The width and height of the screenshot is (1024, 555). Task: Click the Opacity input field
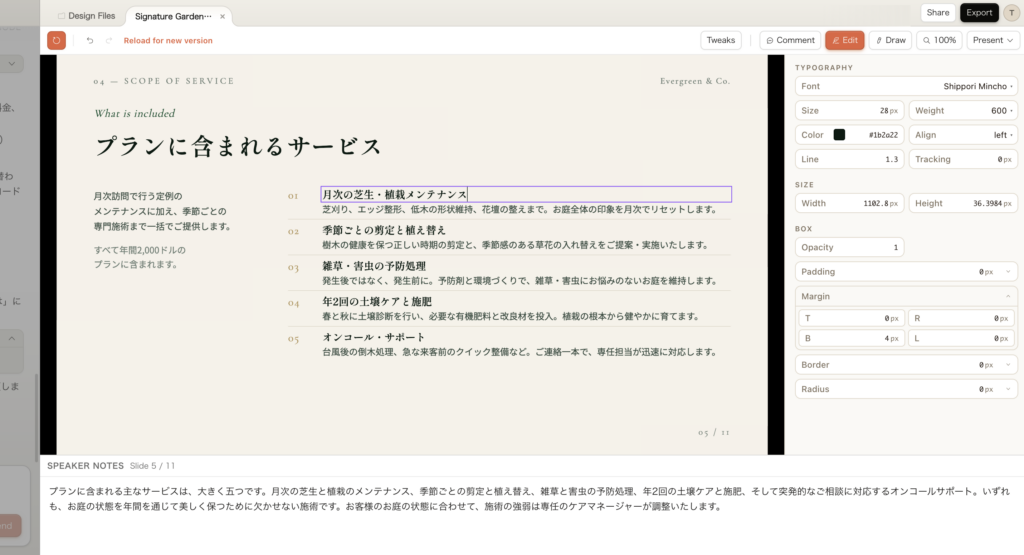850,247
